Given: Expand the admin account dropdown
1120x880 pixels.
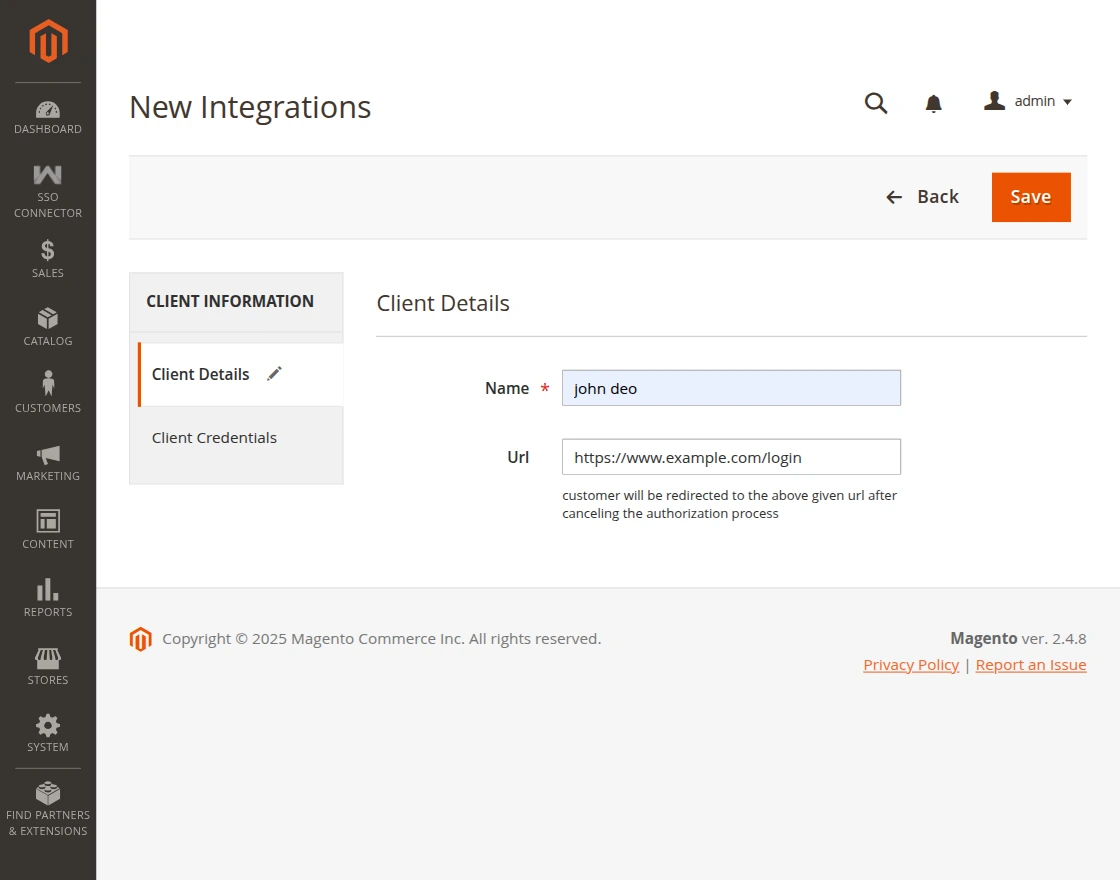Looking at the screenshot, I should [1028, 101].
